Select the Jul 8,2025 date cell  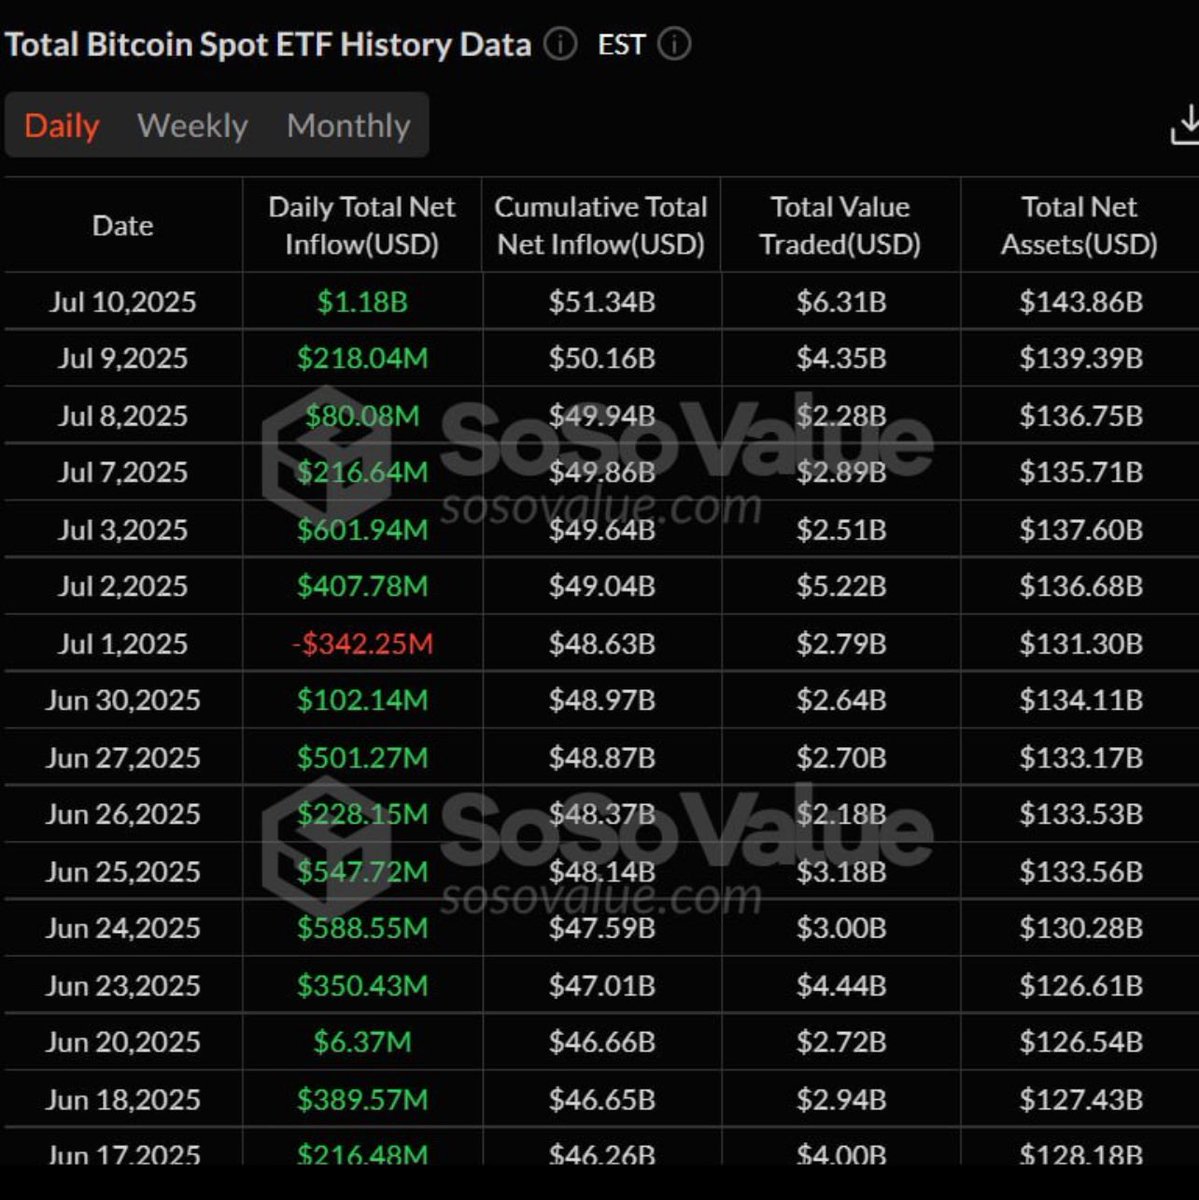click(x=123, y=416)
